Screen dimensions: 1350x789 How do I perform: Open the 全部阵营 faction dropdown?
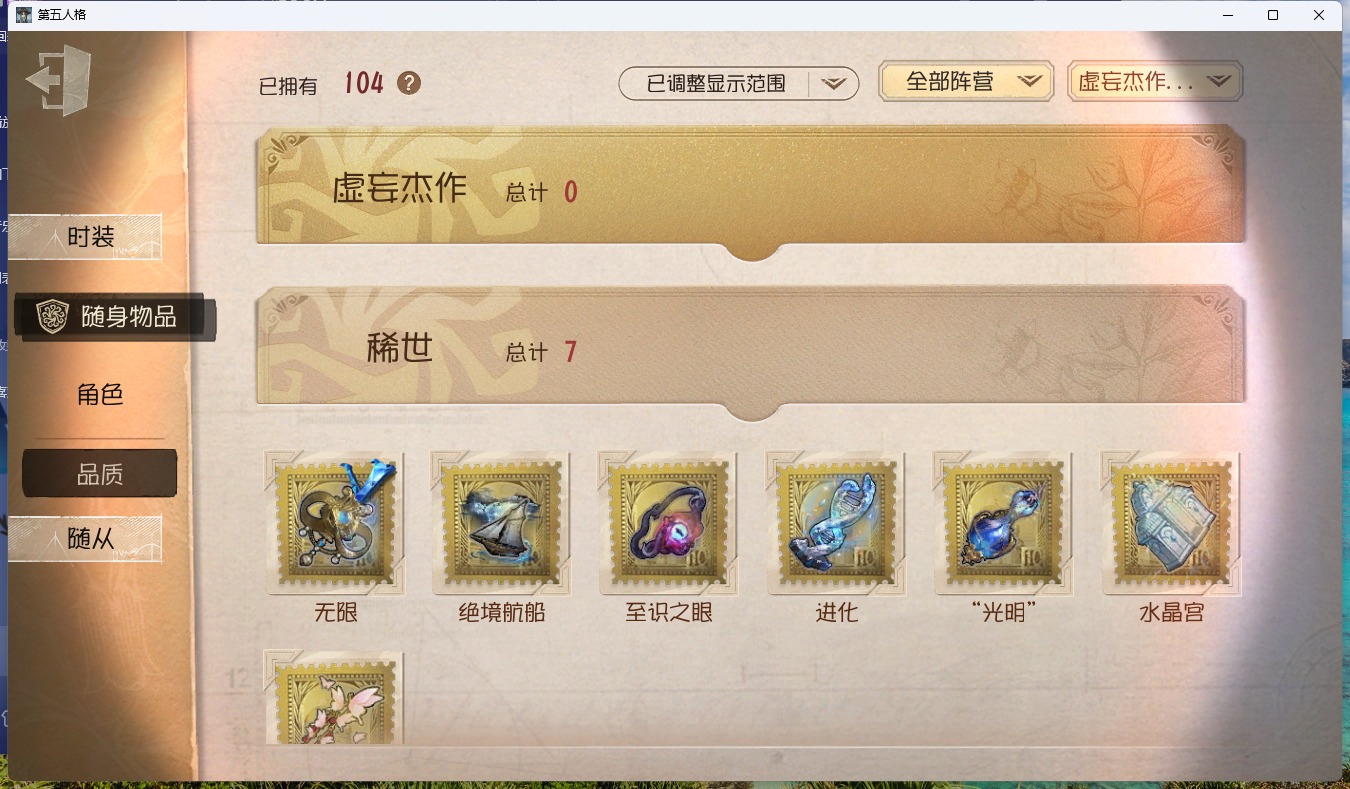tap(966, 82)
